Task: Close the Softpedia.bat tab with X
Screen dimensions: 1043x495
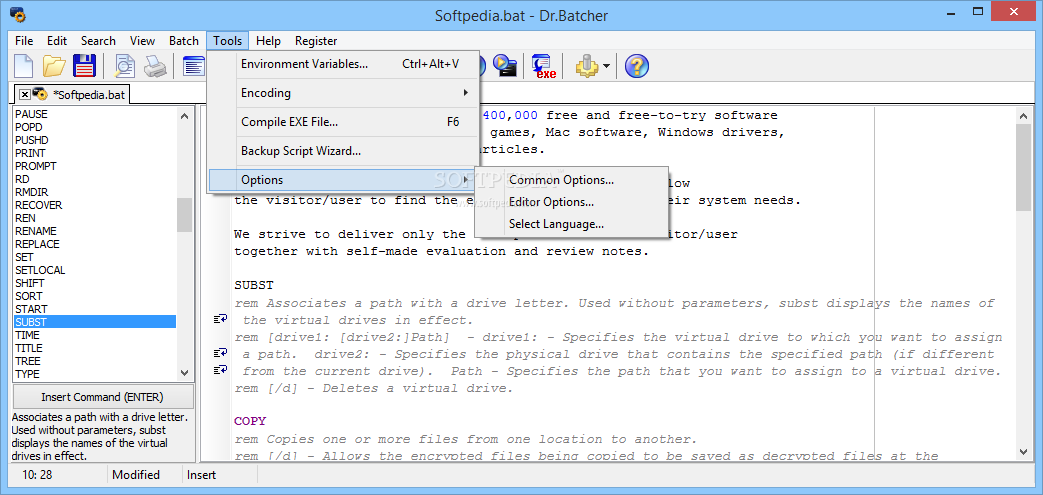Action: (x=24, y=94)
